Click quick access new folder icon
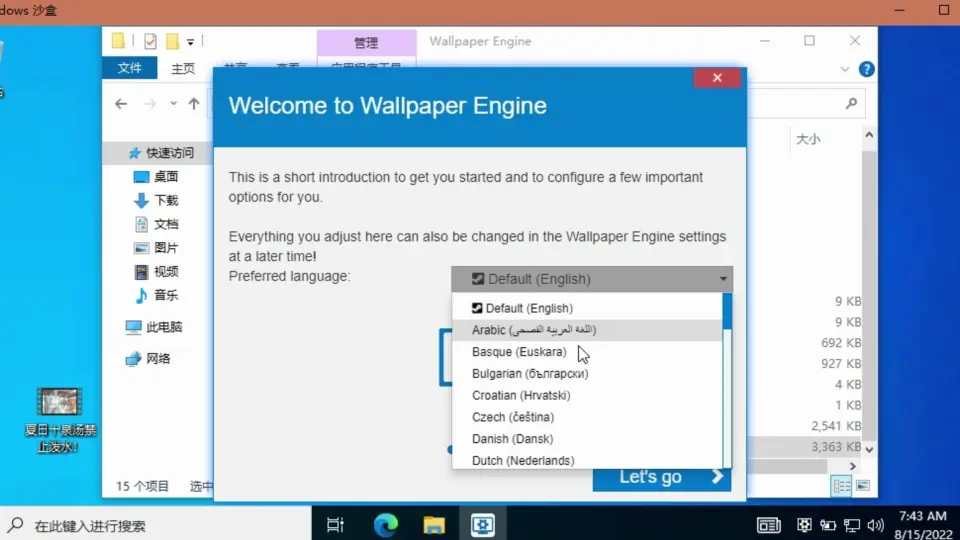 173,42
